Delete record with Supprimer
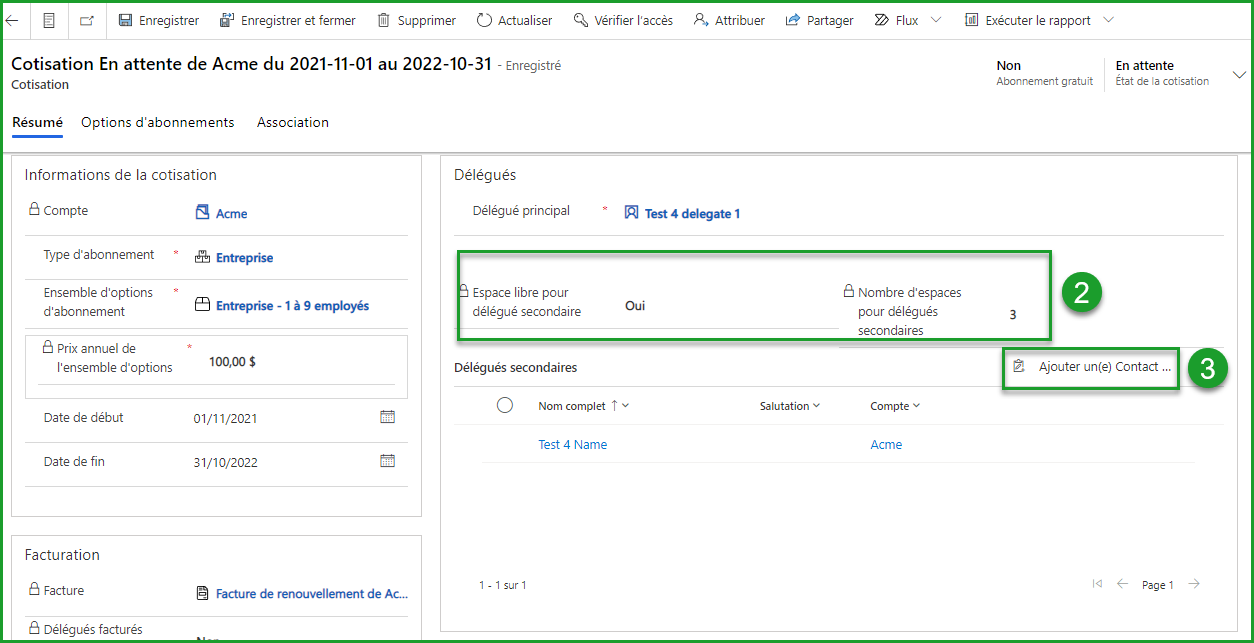Viewport: 1254px width, 643px height. pos(416,20)
